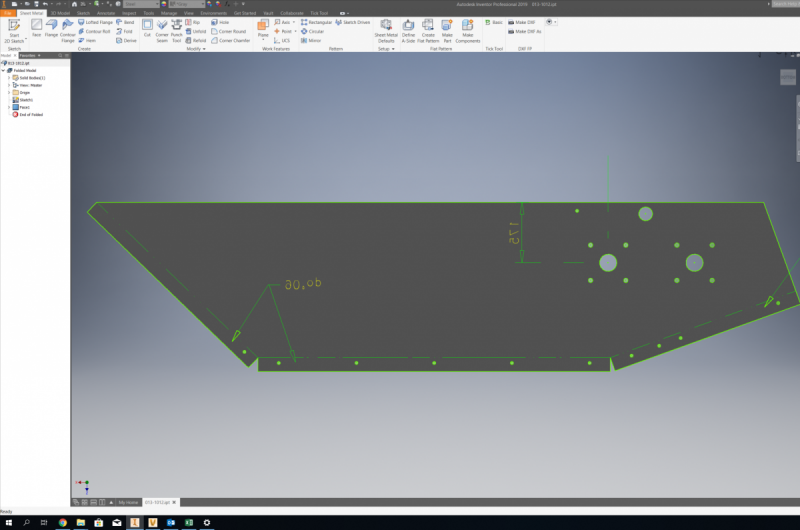Select the Cut tool
This screenshot has width=800, height=530.
pos(147,28)
